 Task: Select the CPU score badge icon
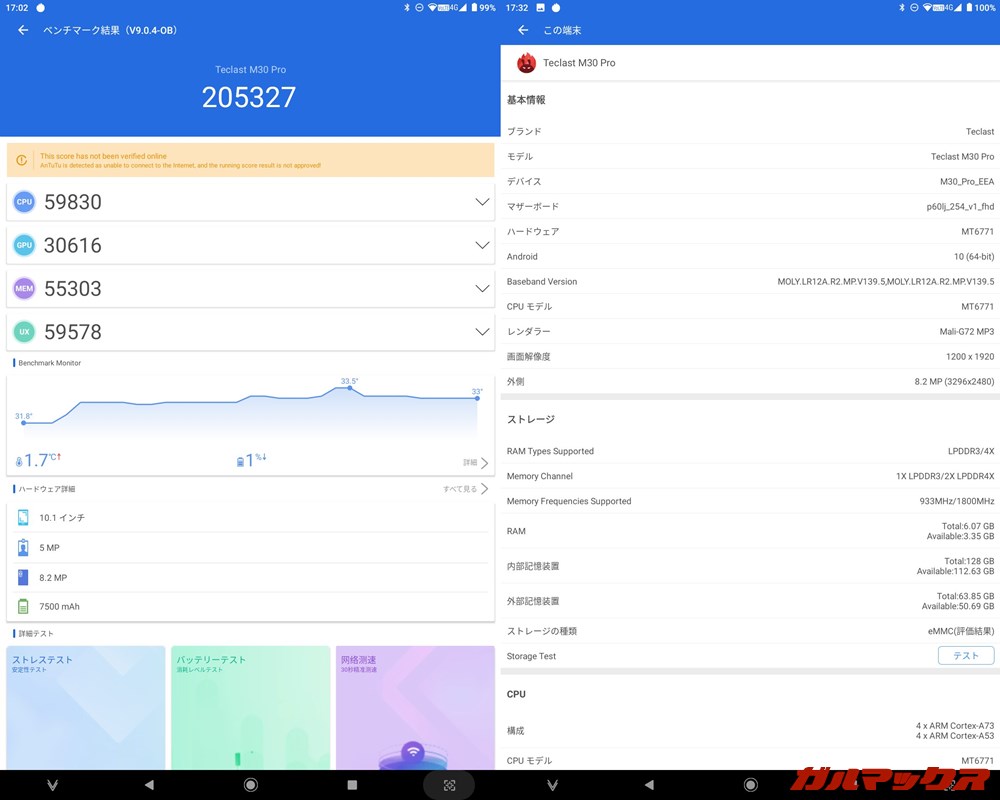(24, 202)
